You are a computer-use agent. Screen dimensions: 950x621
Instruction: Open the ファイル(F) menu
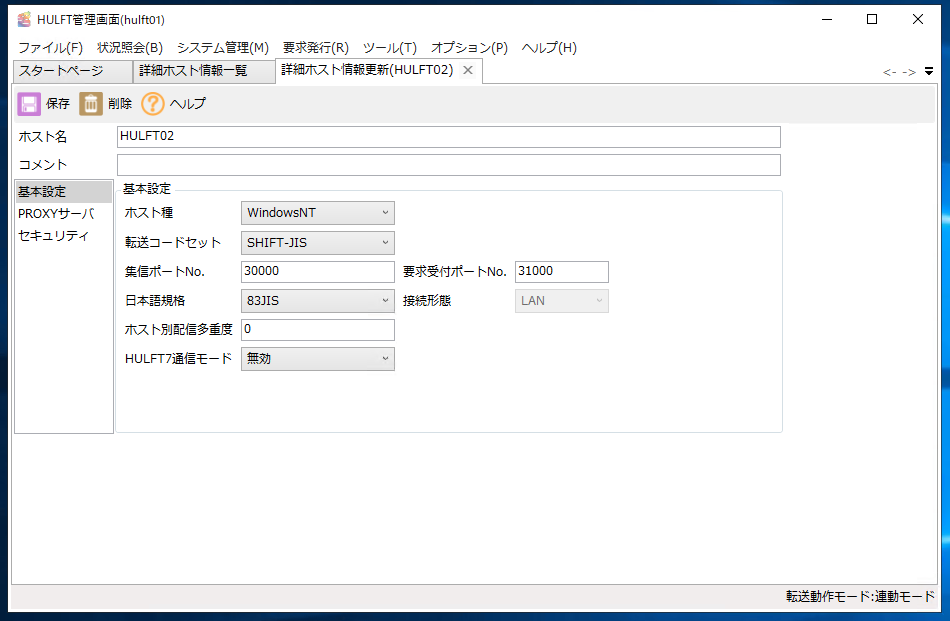pos(50,48)
